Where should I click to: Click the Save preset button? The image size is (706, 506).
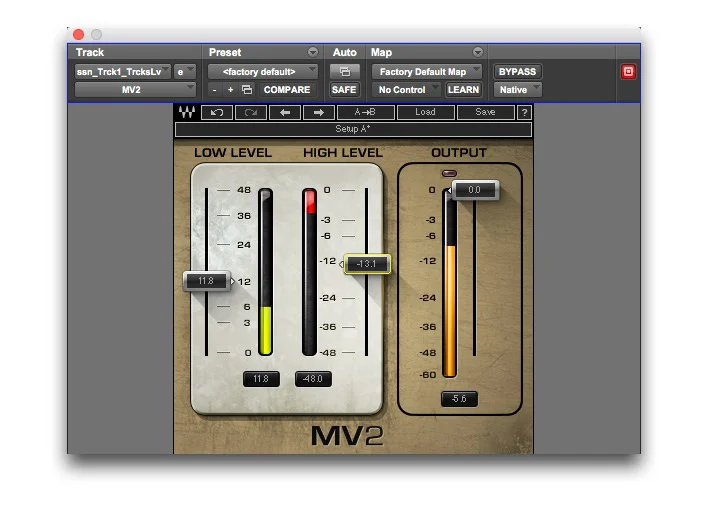(x=485, y=112)
